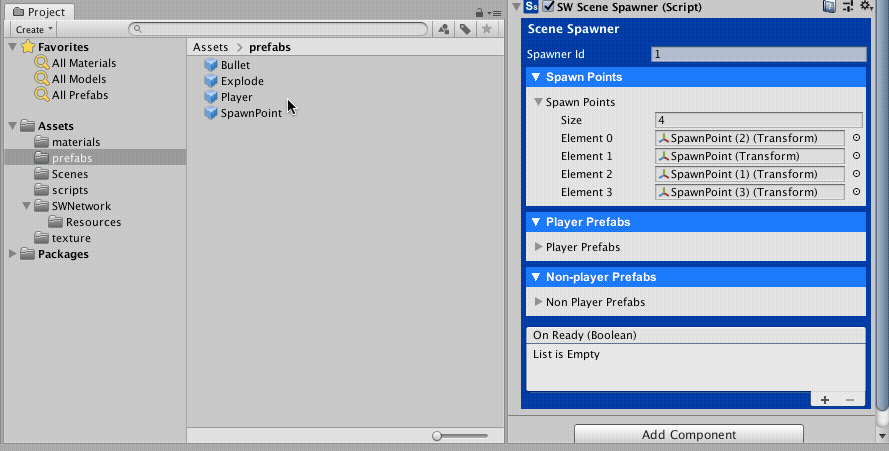Viewport: 889px width, 451px height.
Task: Expand the Player Prefabs foldout
Action: pyautogui.click(x=539, y=247)
